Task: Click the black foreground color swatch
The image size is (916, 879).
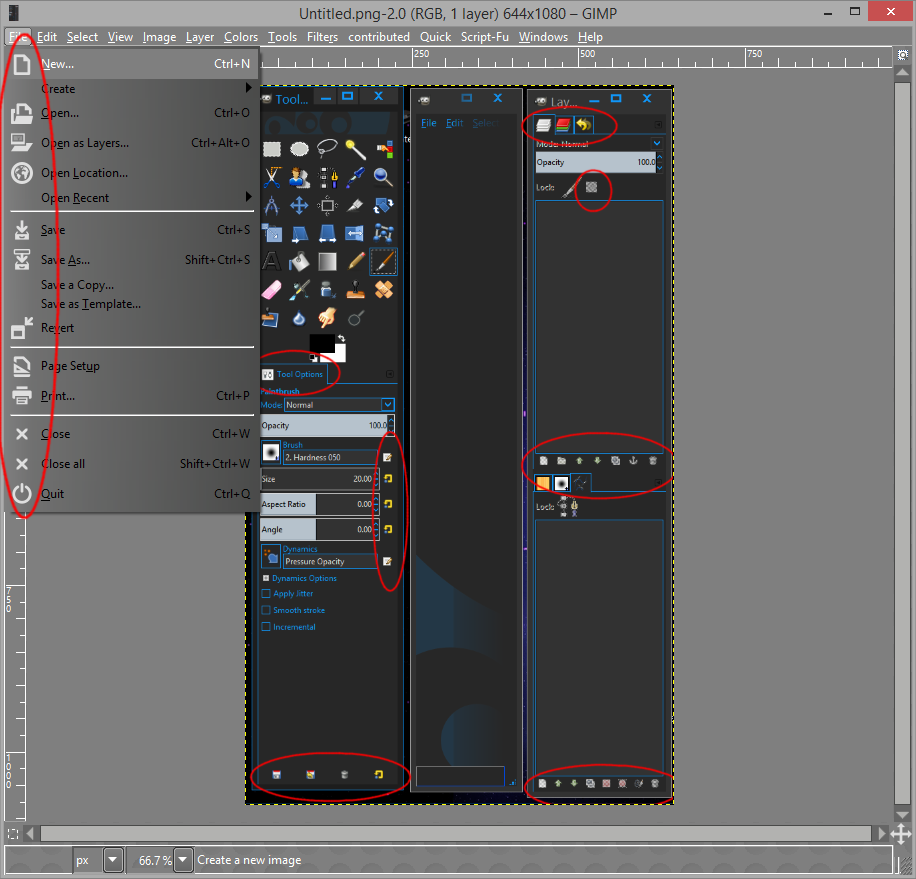Action: click(321, 343)
